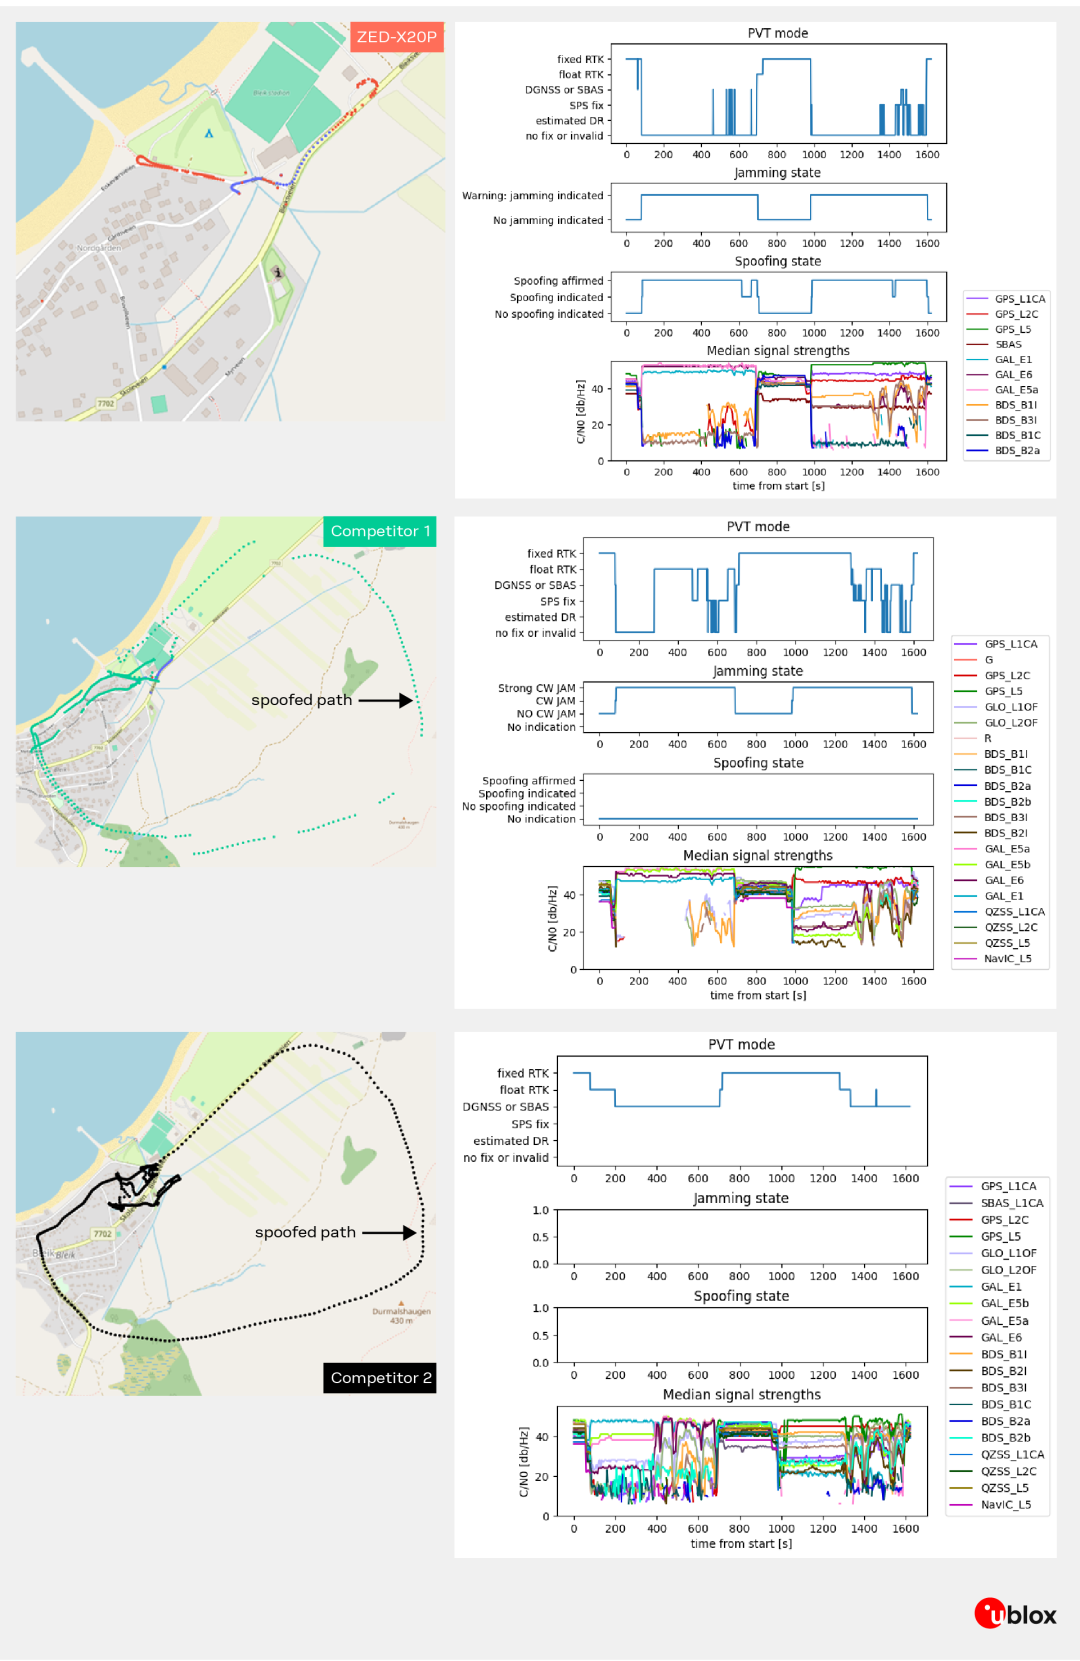Select the ZED-X20P label on the top map

point(397,37)
